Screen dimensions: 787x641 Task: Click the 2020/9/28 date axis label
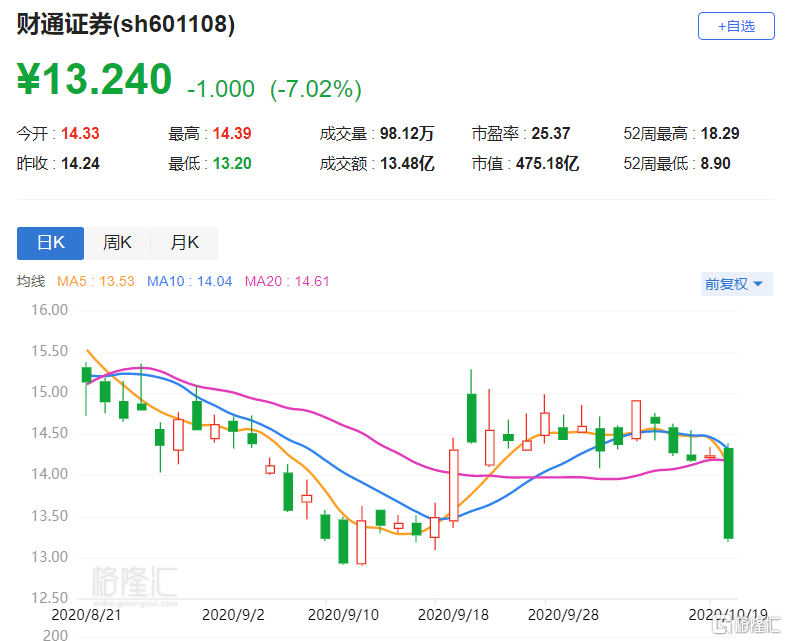coord(563,615)
